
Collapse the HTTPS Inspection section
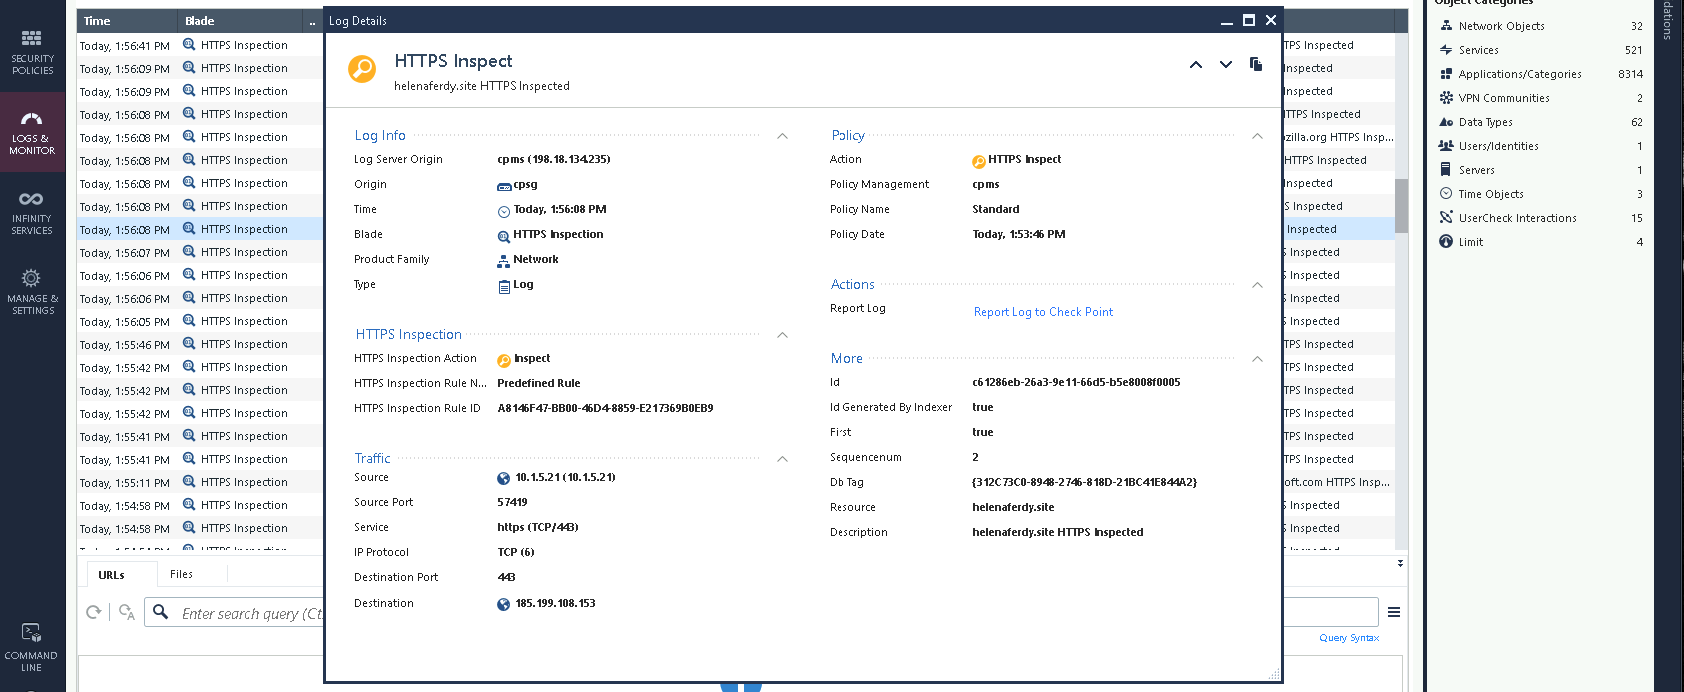tap(782, 335)
